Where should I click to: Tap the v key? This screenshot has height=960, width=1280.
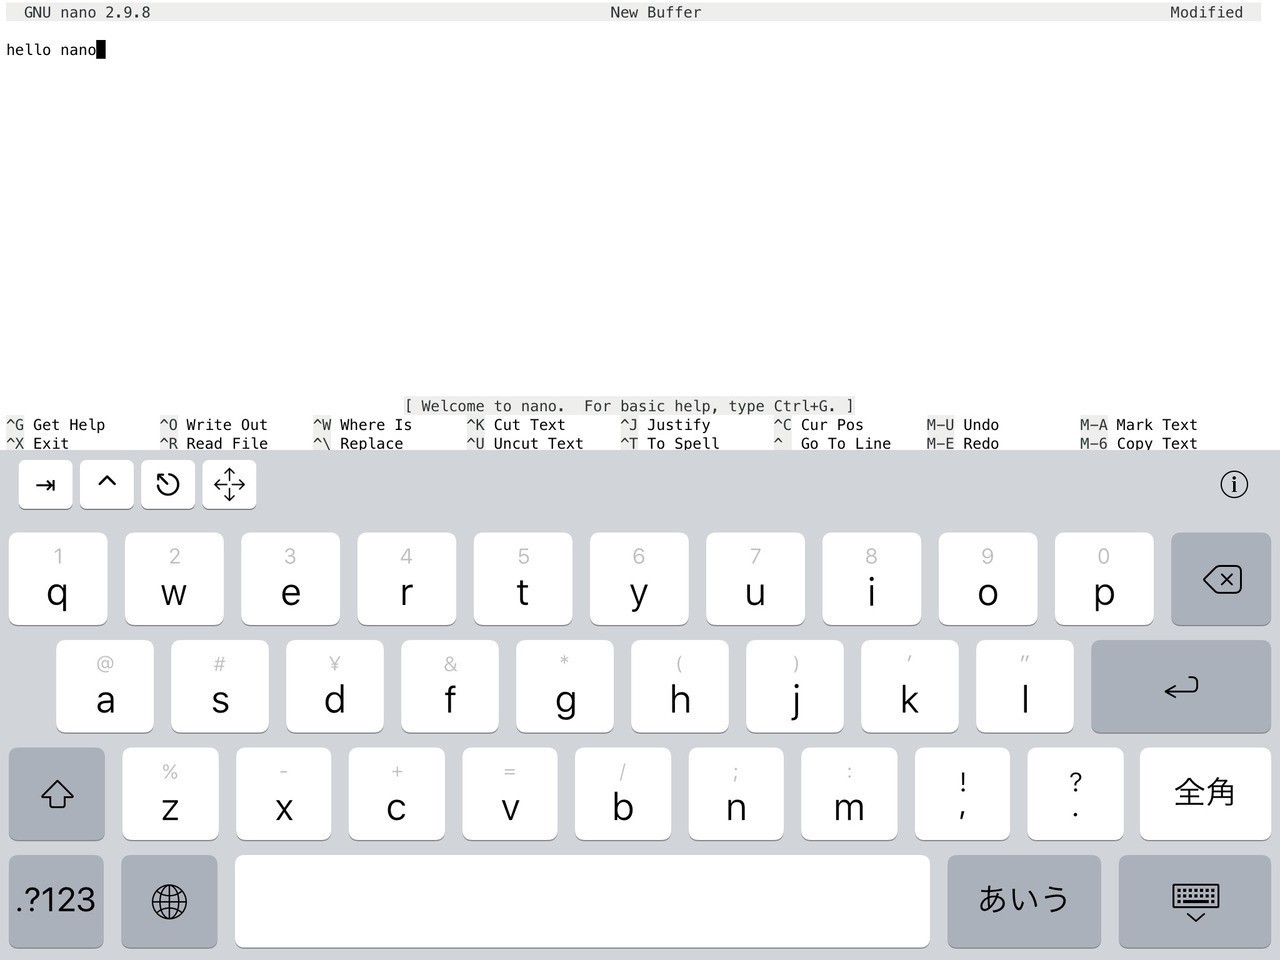pyautogui.click(x=510, y=794)
